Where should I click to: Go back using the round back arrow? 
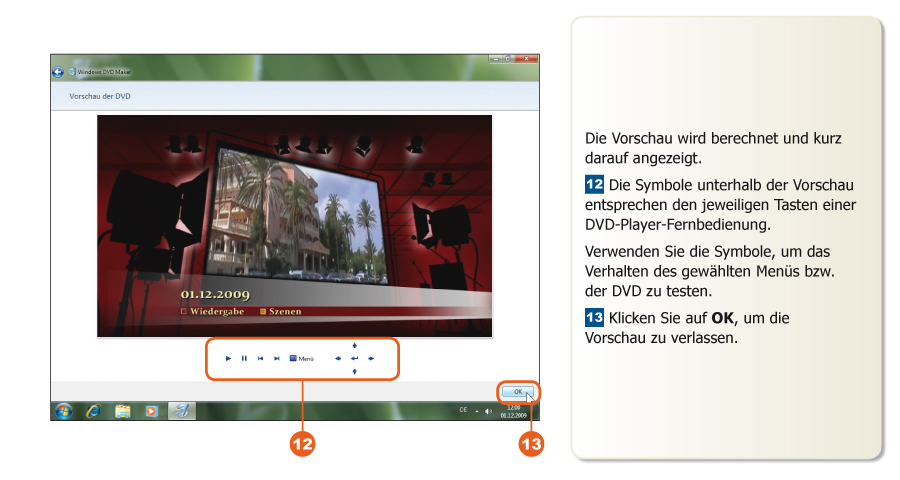pos(58,72)
